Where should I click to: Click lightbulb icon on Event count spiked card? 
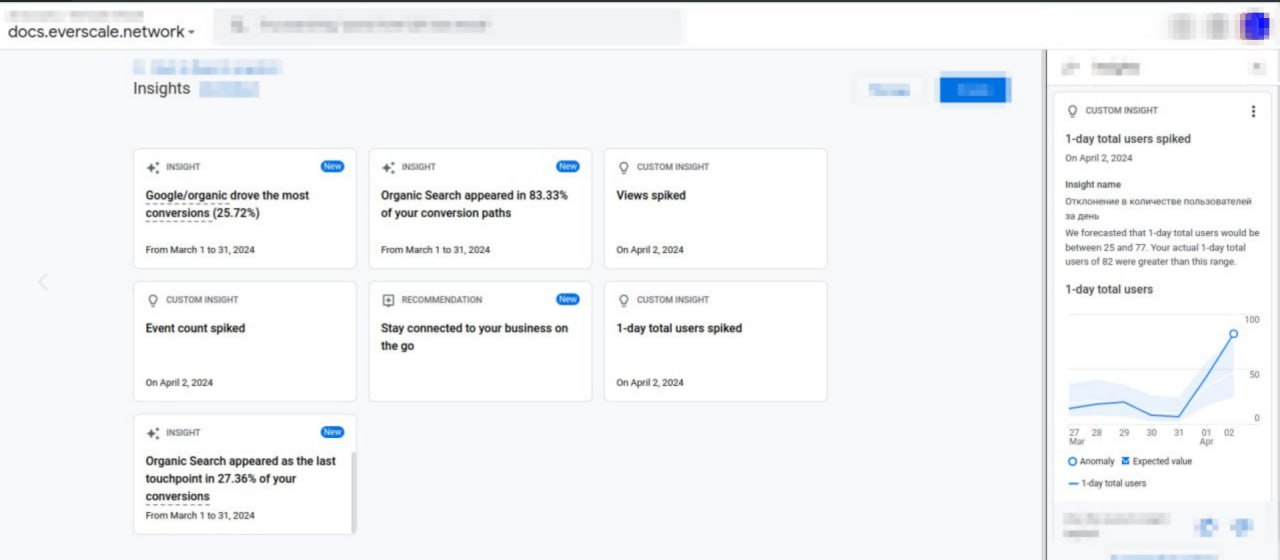(x=152, y=300)
